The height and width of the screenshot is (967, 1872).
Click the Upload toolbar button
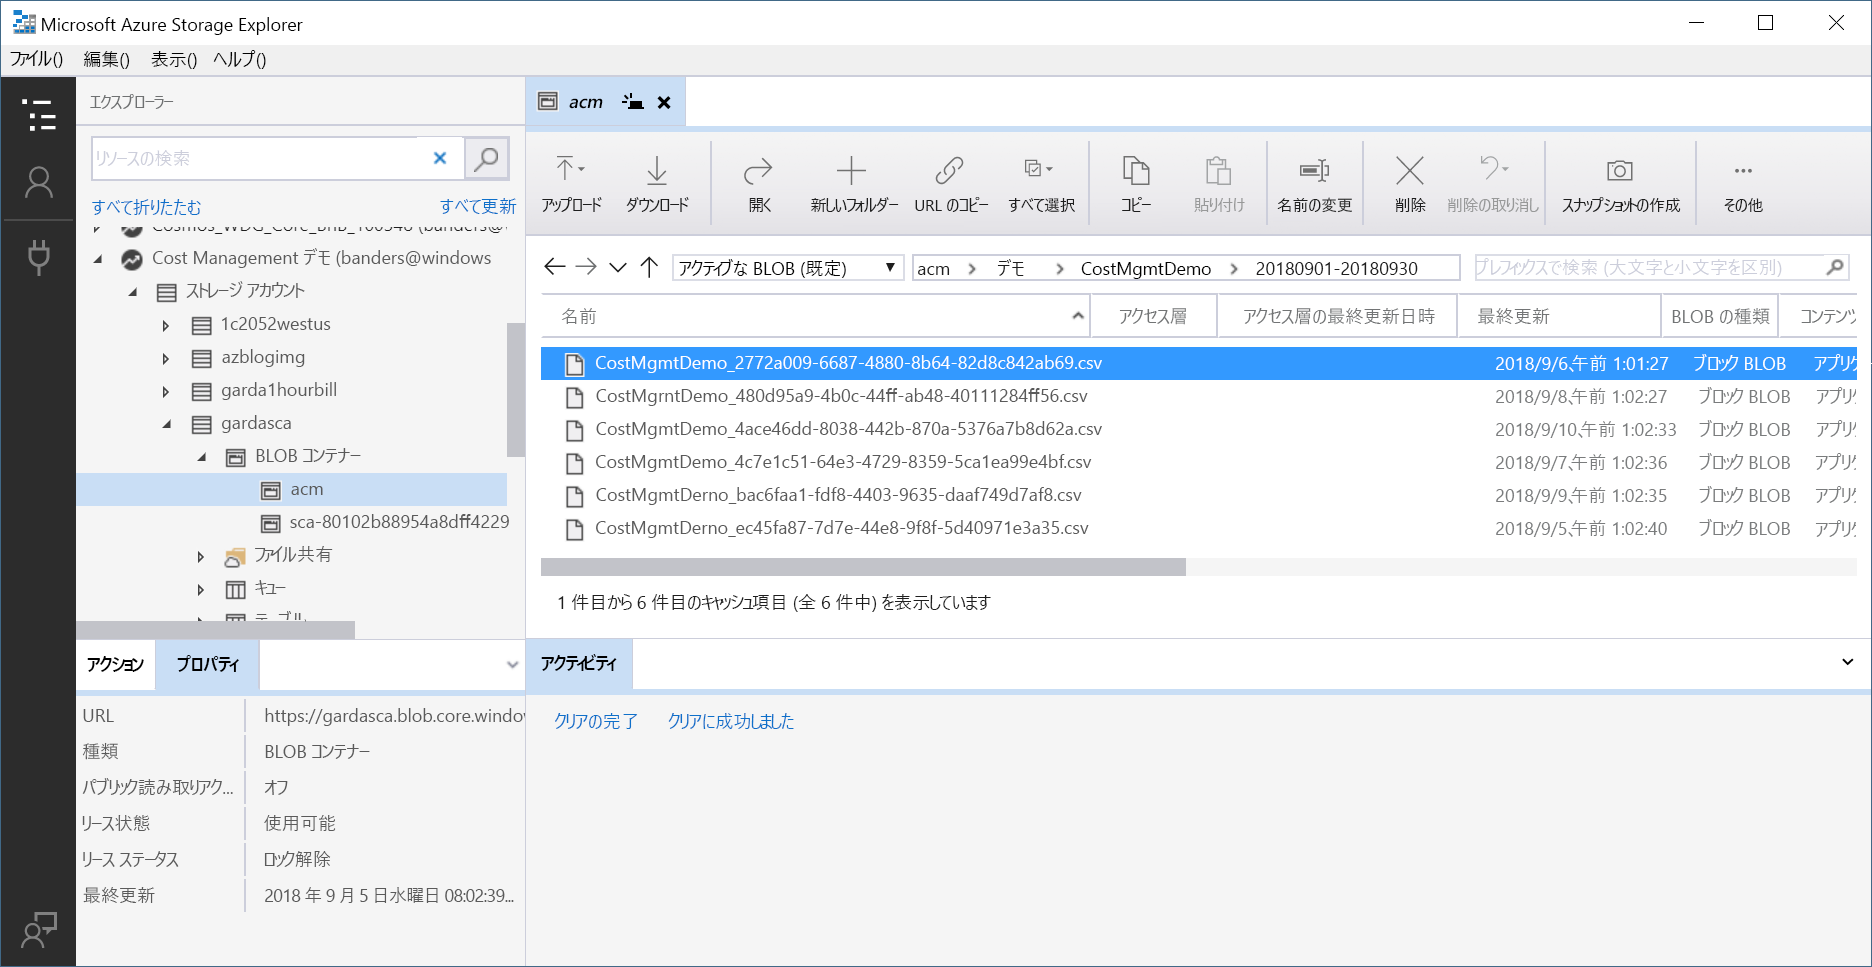(x=571, y=184)
